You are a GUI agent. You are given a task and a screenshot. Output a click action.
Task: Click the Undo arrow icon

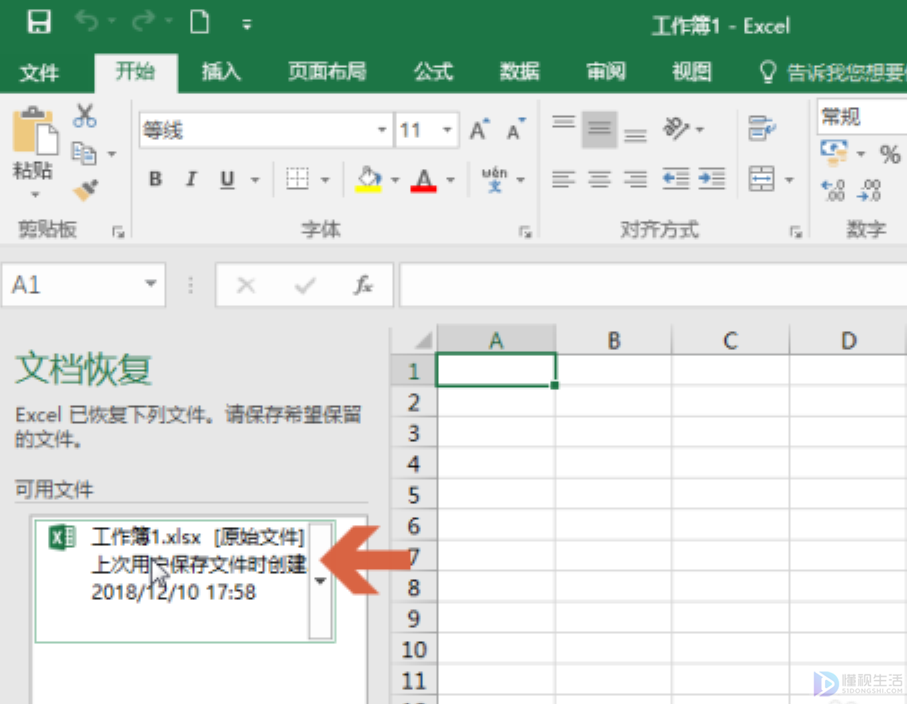pyautogui.click(x=87, y=22)
